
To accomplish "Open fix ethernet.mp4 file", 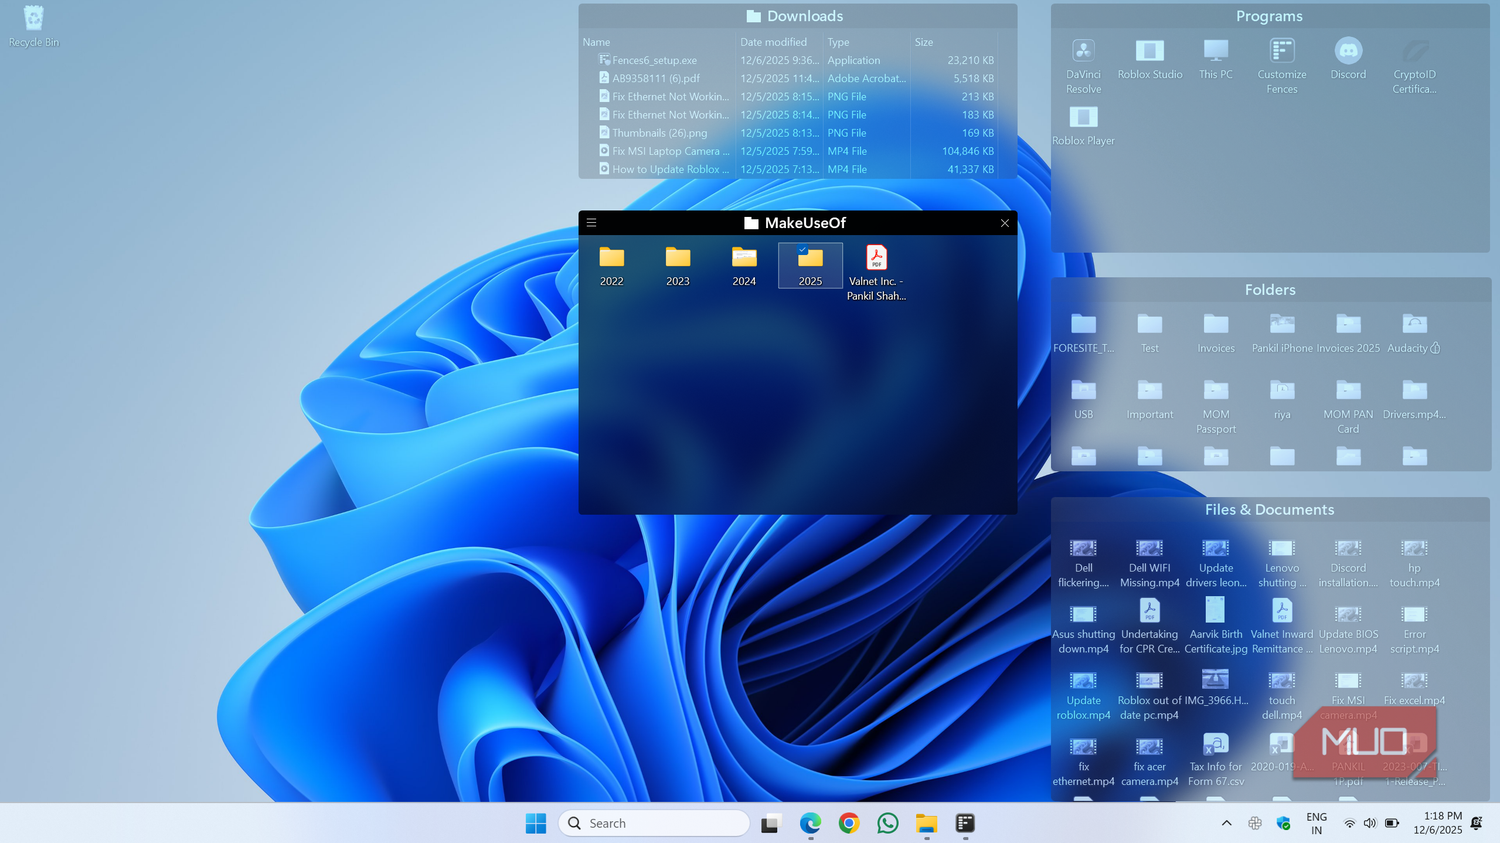I will click(x=1083, y=761).
